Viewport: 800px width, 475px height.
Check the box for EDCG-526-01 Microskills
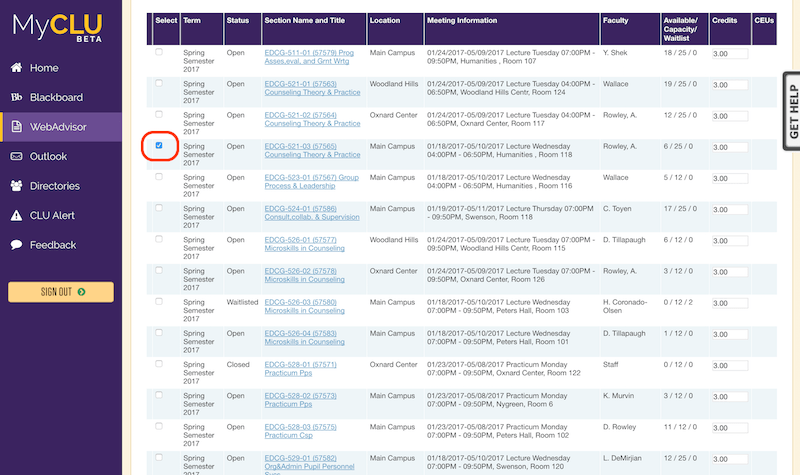(159, 239)
